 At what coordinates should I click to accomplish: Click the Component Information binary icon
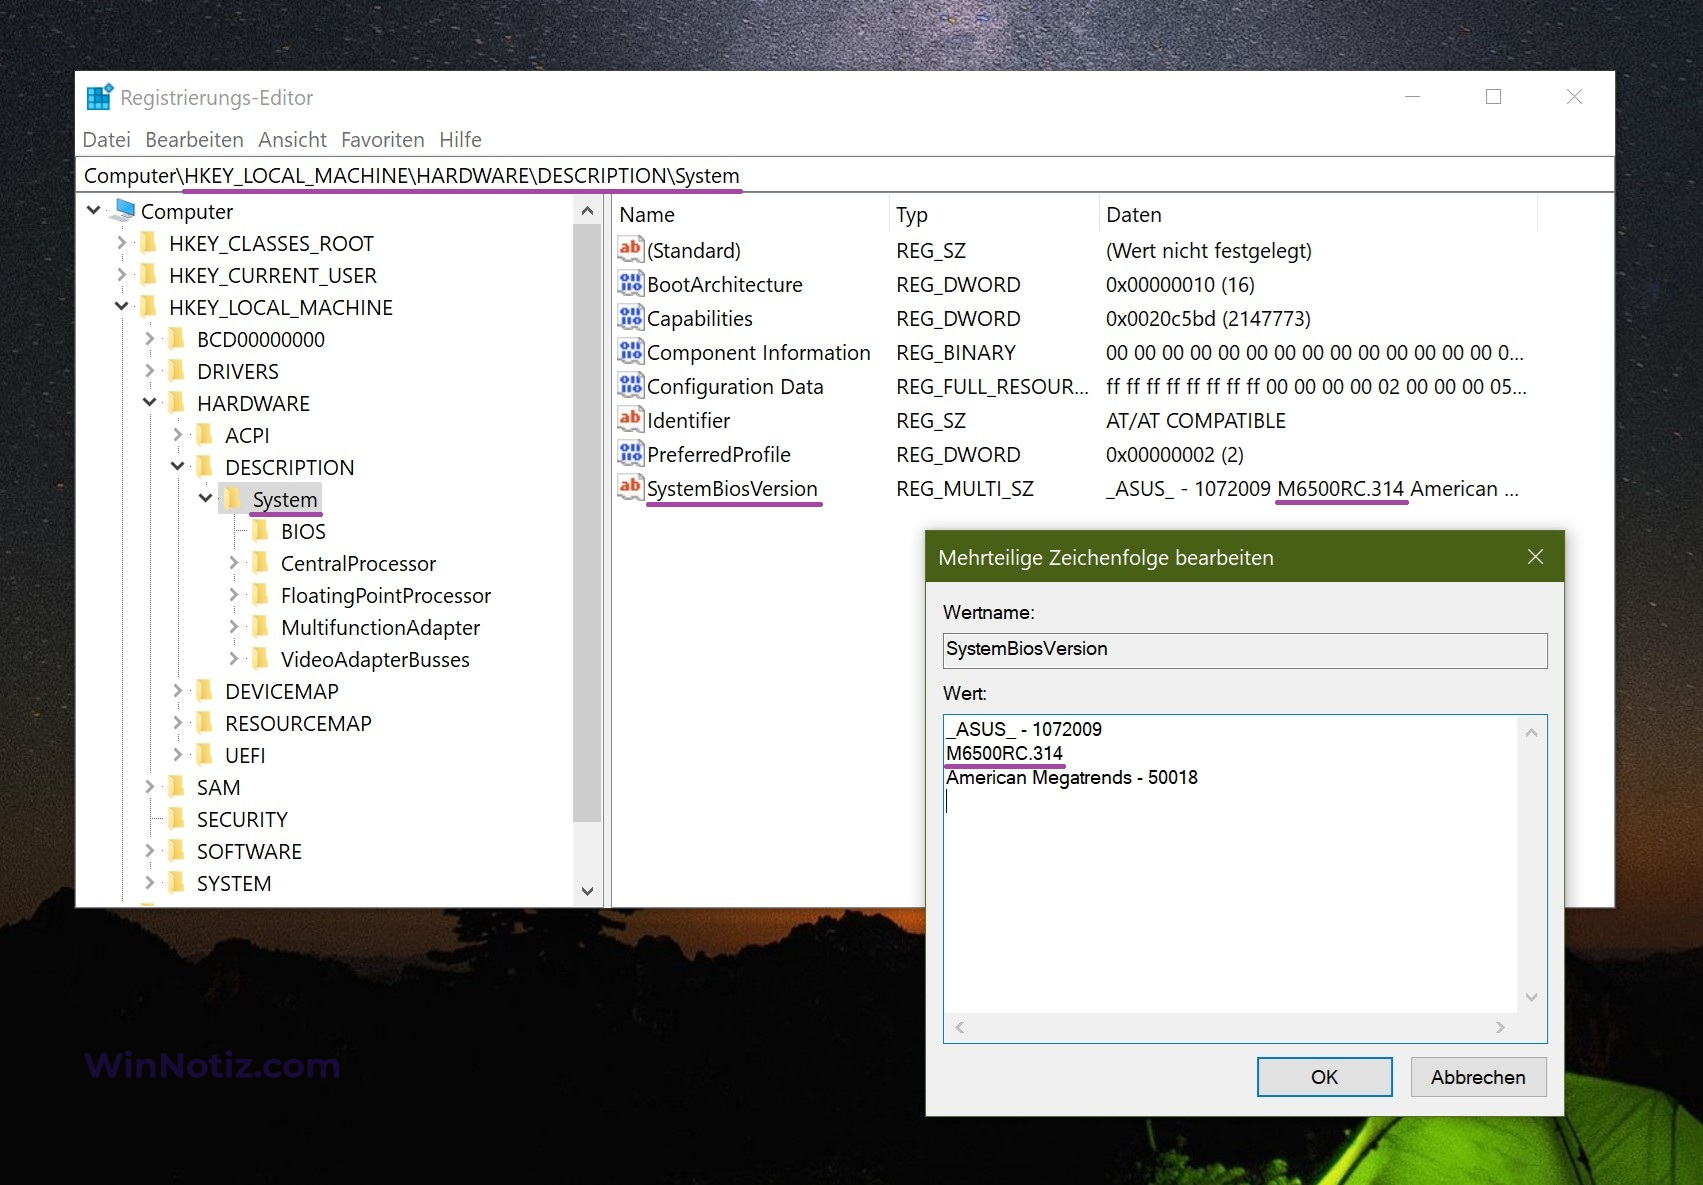[x=630, y=352]
